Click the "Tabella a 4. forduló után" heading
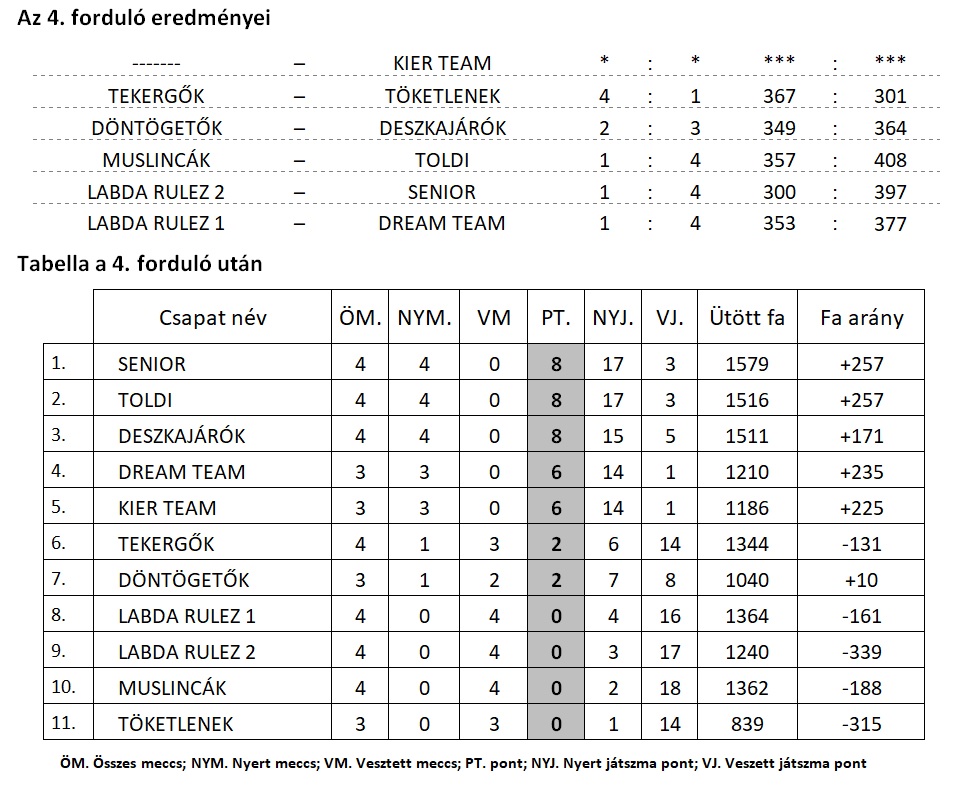Viewport: 962px width, 785px height. pos(140,264)
